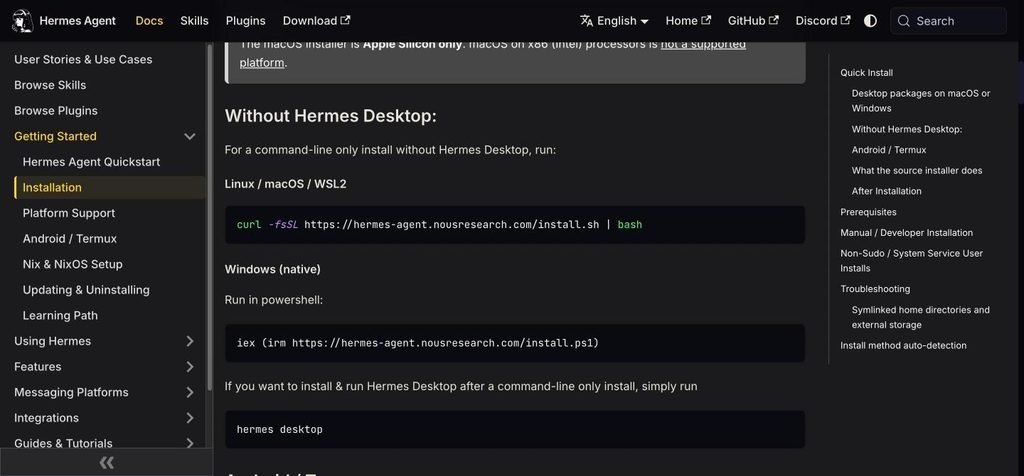This screenshot has height=476, width=1024.
Task: Click external link icon beside Discord
Action: tap(846, 20)
